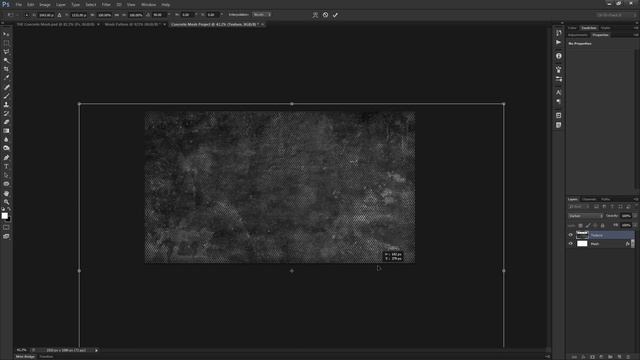Select the Healing Brush tool

pyautogui.click(x=6, y=87)
